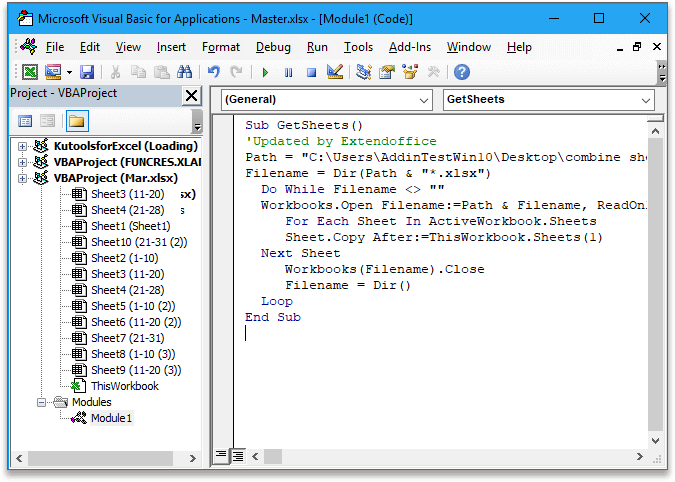Expand the VBAProject (Mar.xlsx) node
The width and height of the screenshot is (675, 482).
pos(22,178)
